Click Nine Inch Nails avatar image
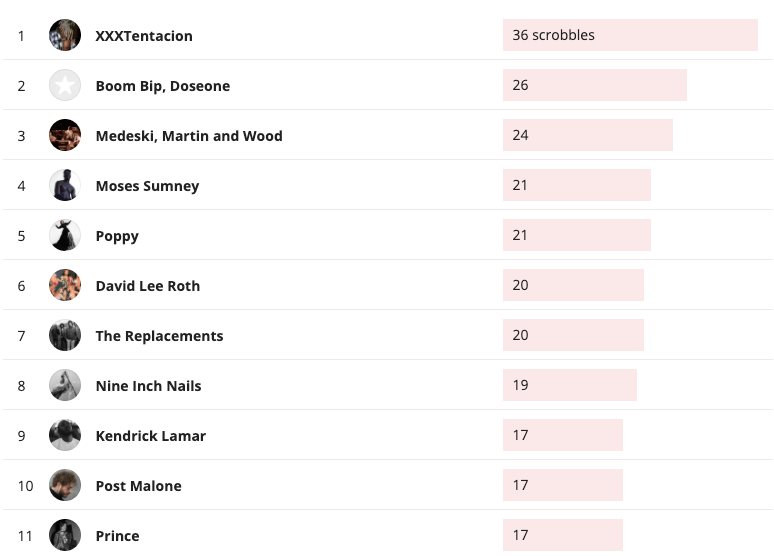 click(65, 385)
